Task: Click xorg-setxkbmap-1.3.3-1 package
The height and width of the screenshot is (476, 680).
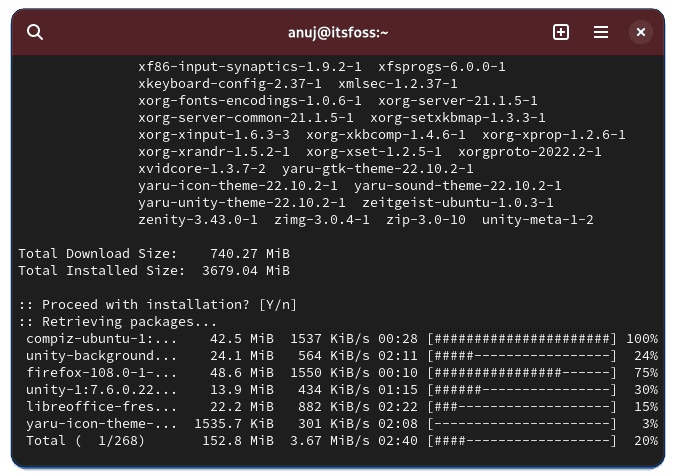Action: coord(458,117)
